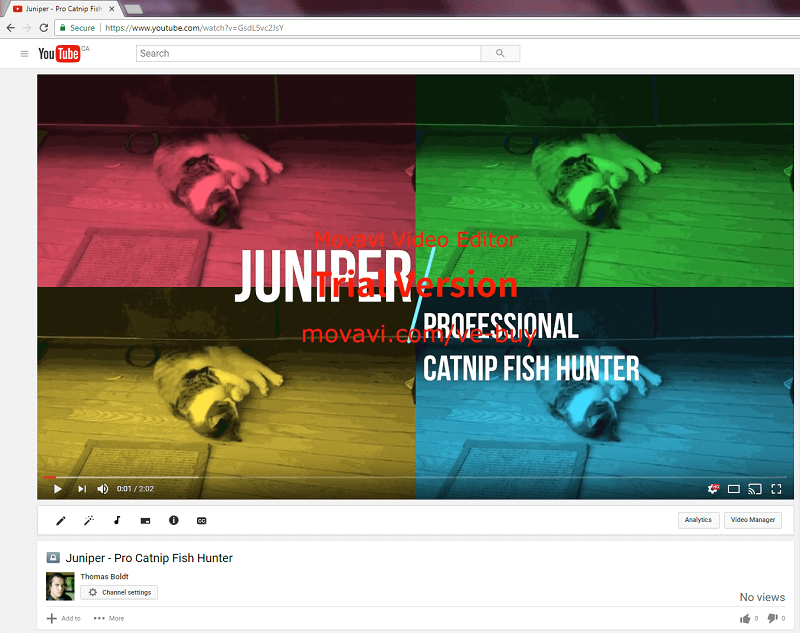800x633 pixels.
Task: Open a new browser tab
Action: click(x=133, y=9)
